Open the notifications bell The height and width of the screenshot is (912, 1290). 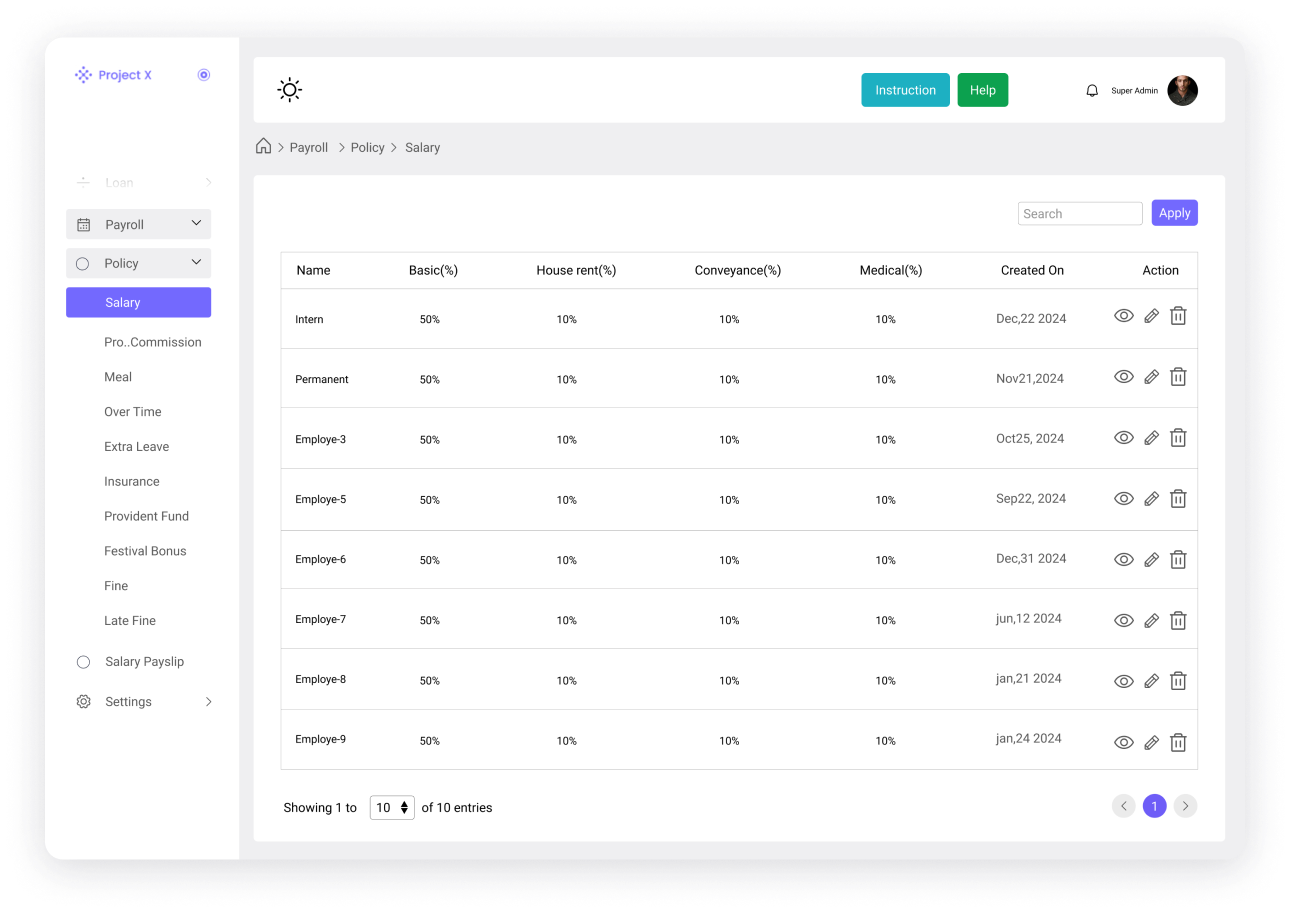(1092, 91)
